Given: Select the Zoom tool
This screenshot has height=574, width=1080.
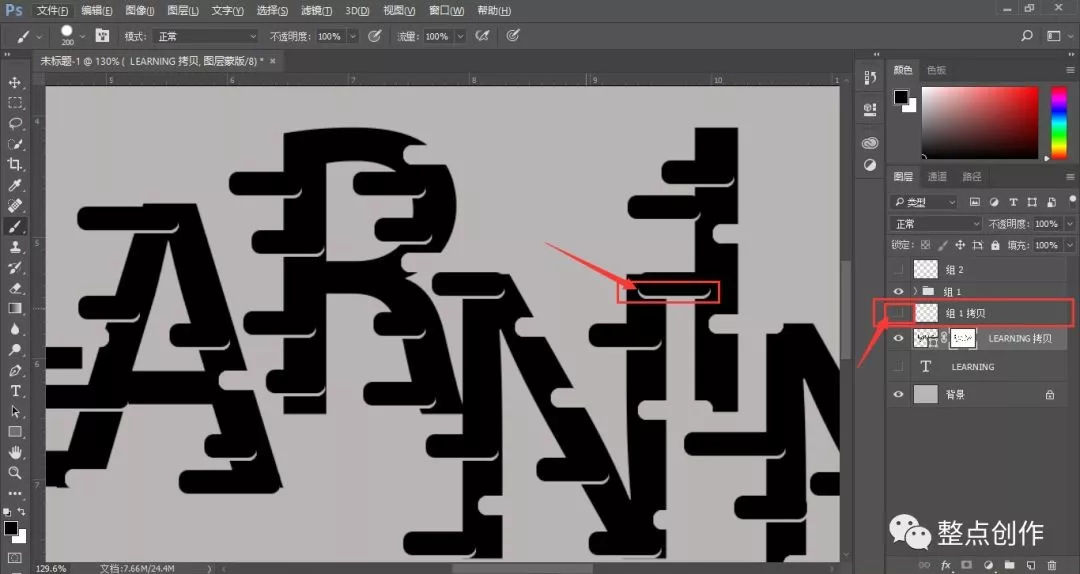Looking at the screenshot, I should pos(14,473).
